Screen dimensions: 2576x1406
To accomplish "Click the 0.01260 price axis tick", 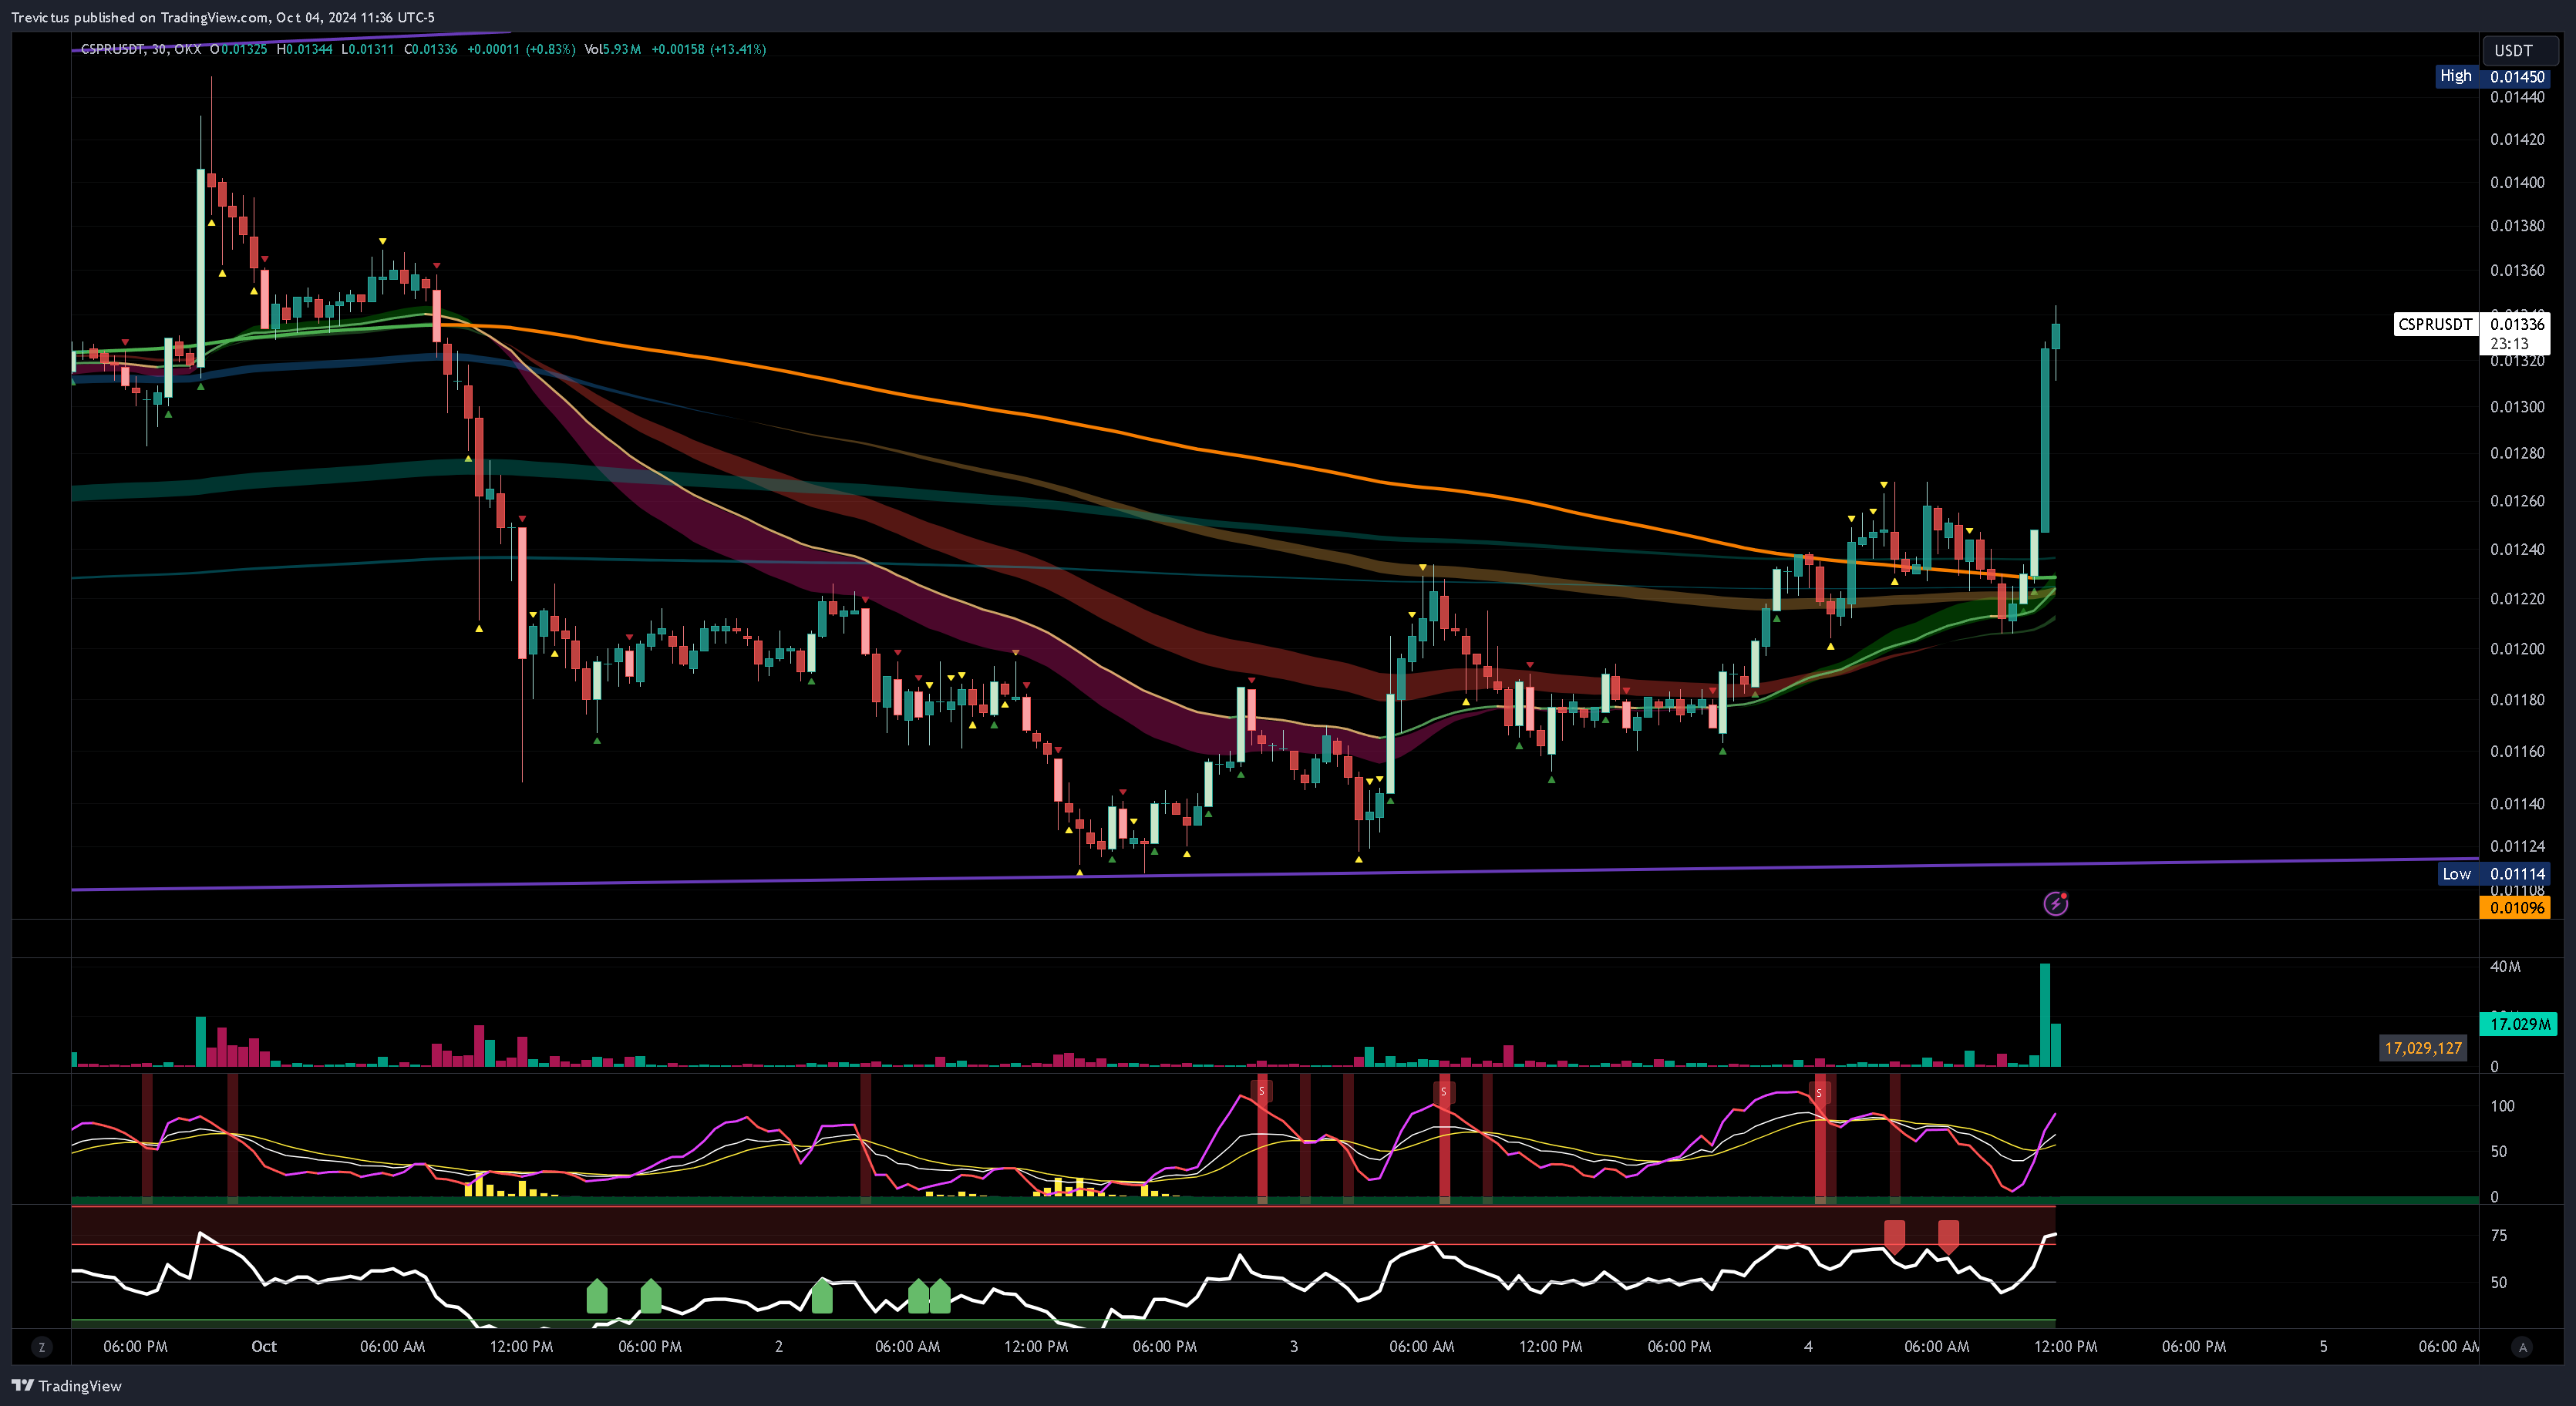I will tap(2517, 500).
